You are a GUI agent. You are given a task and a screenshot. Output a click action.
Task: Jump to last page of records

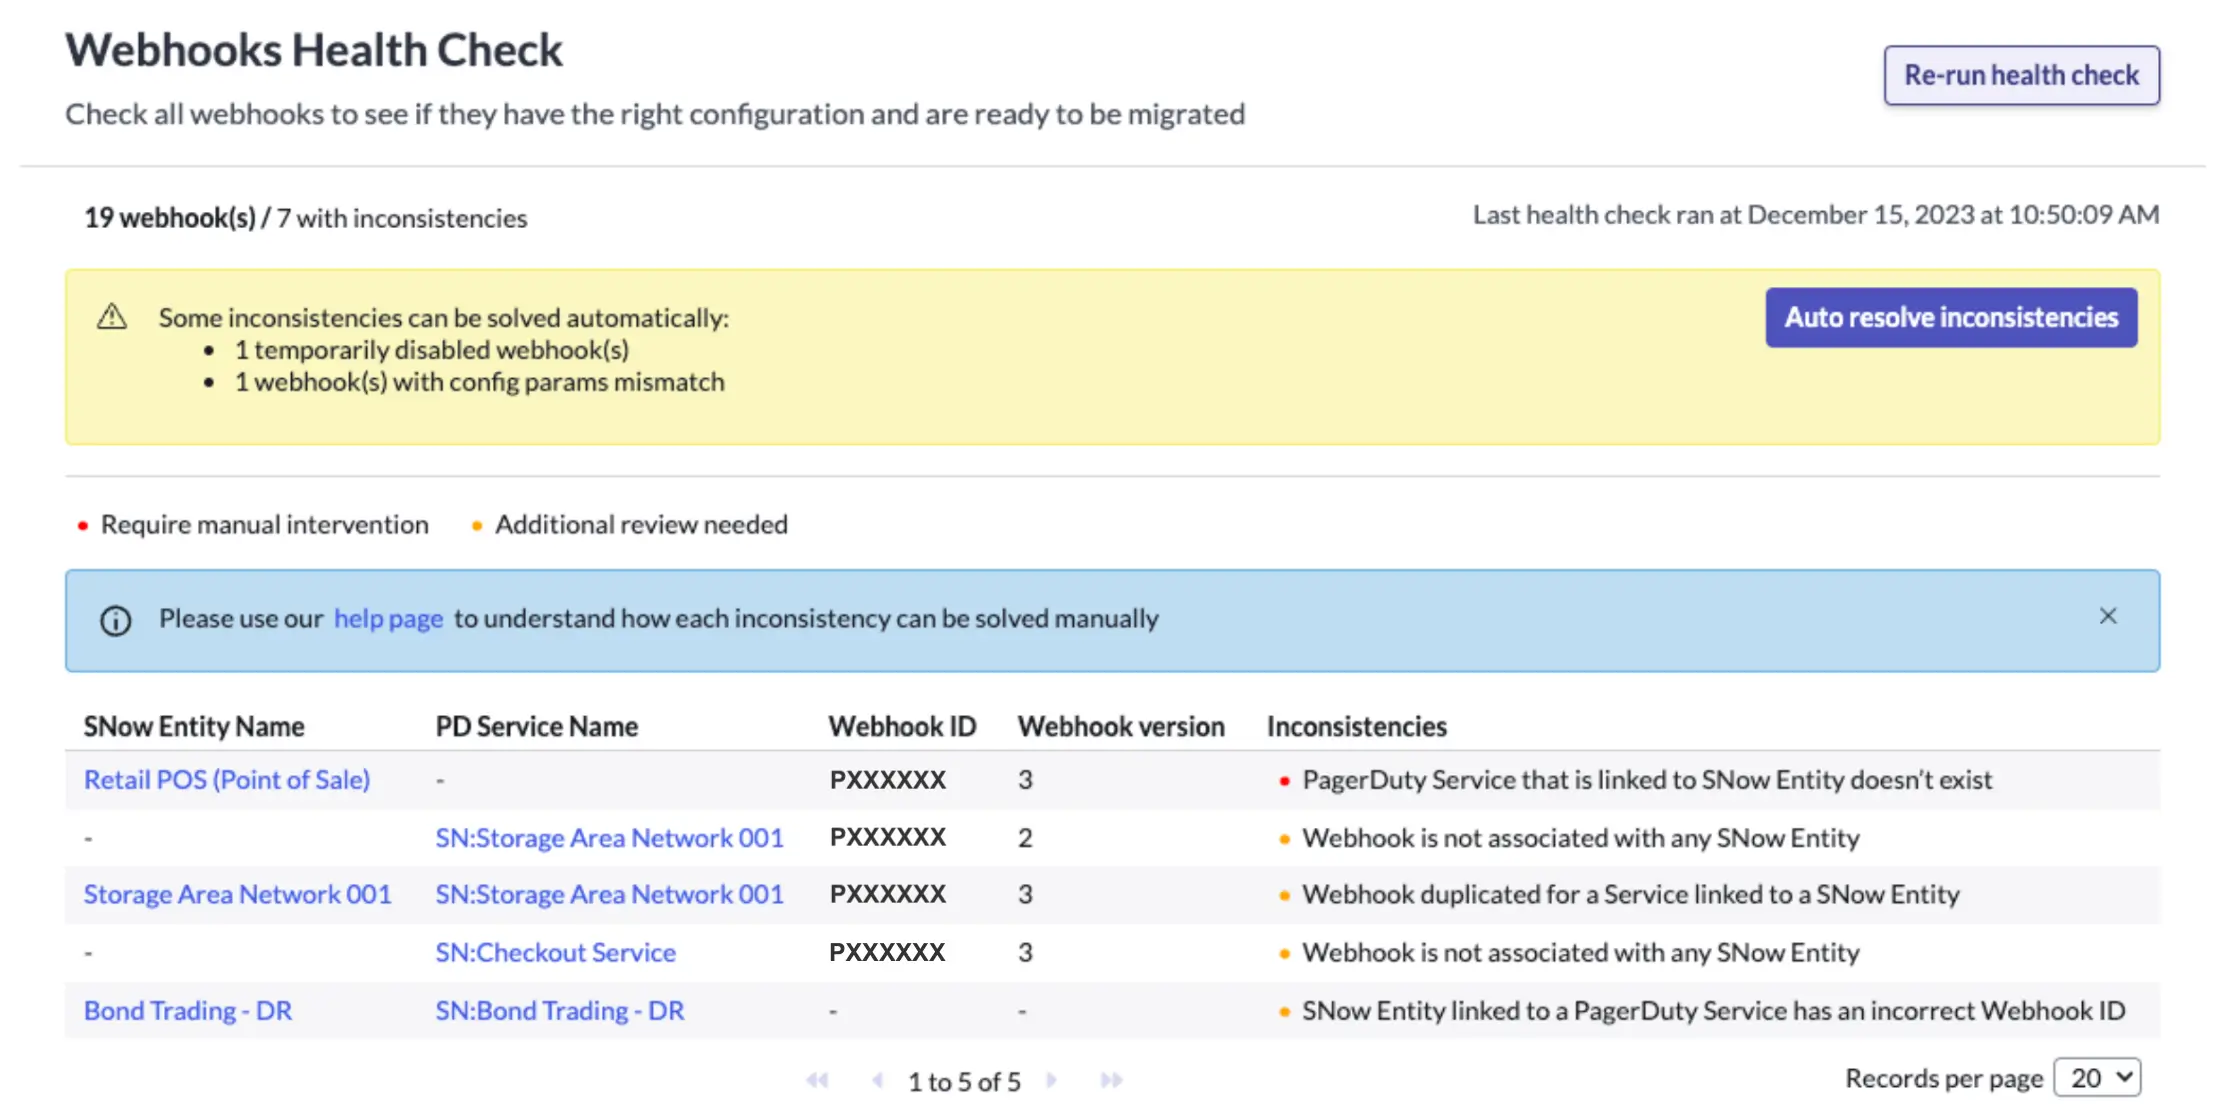click(1111, 1080)
